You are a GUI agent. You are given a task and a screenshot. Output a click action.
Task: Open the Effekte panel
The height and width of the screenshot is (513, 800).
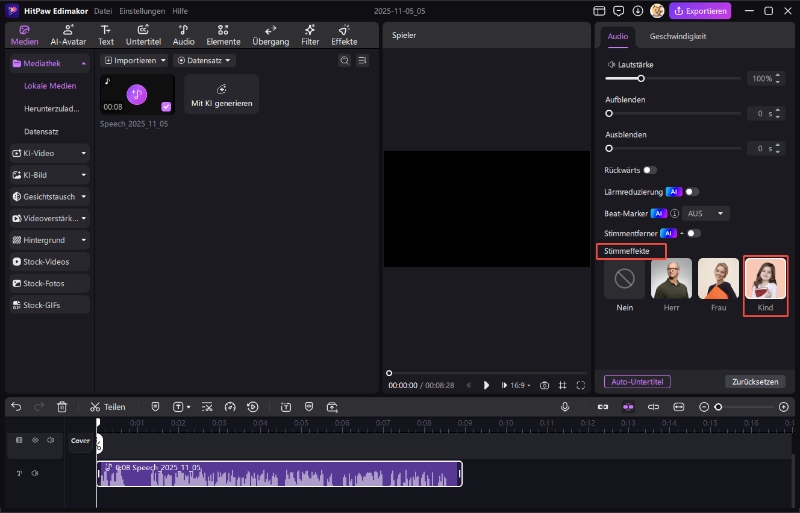[344, 35]
